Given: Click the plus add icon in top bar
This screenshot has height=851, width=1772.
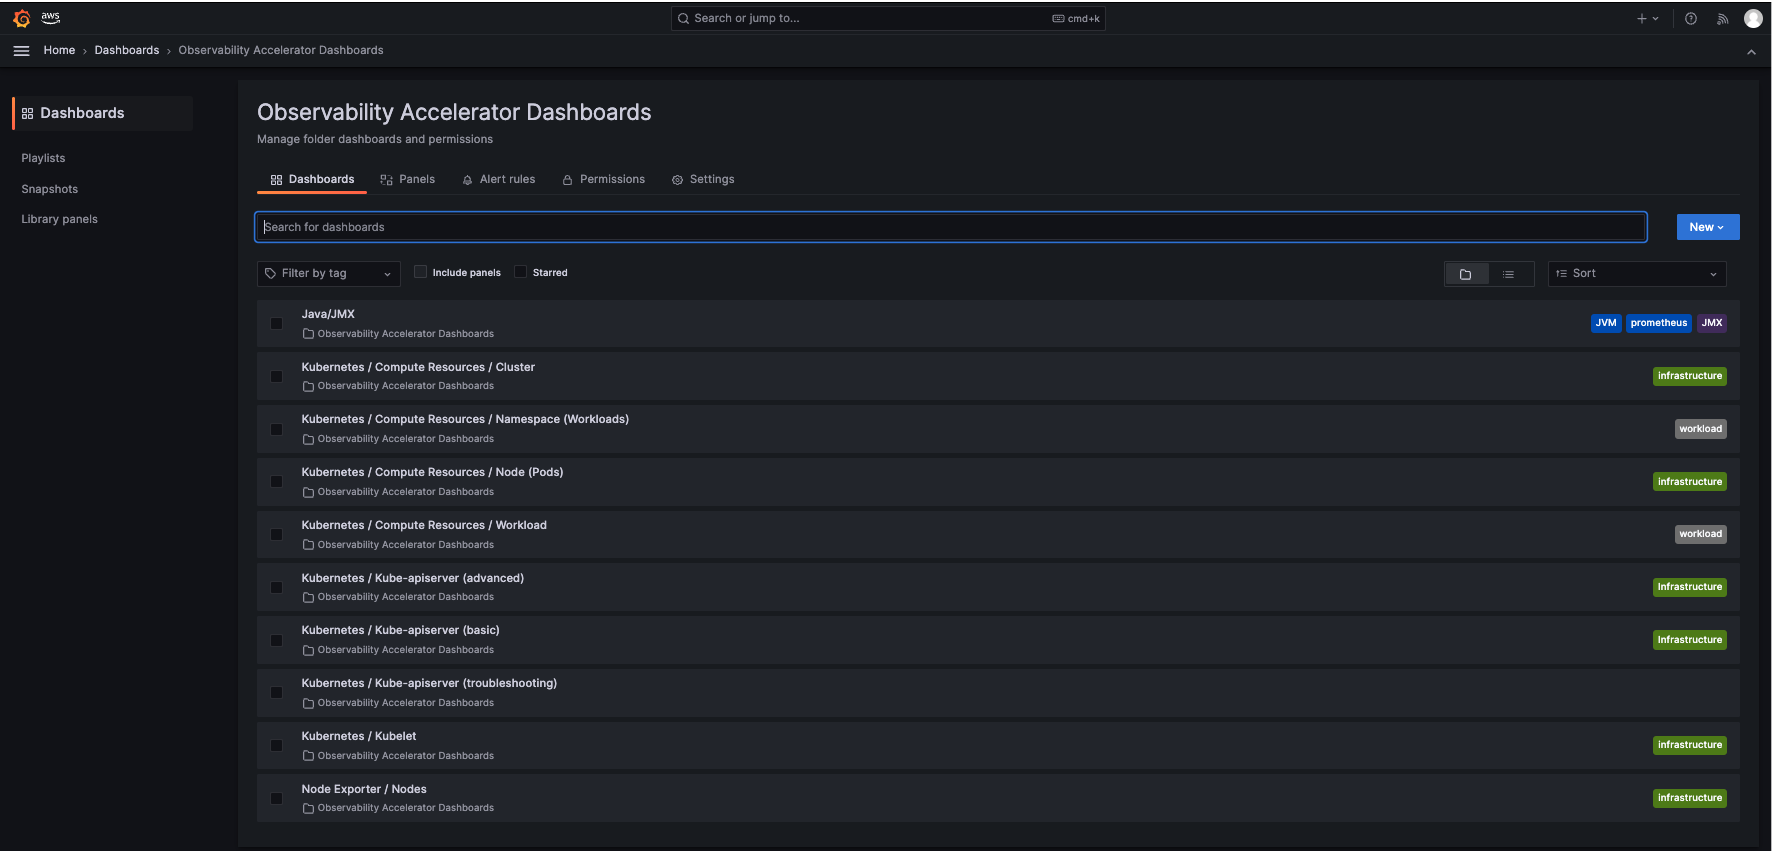Looking at the screenshot, I should click(1647, 18).
